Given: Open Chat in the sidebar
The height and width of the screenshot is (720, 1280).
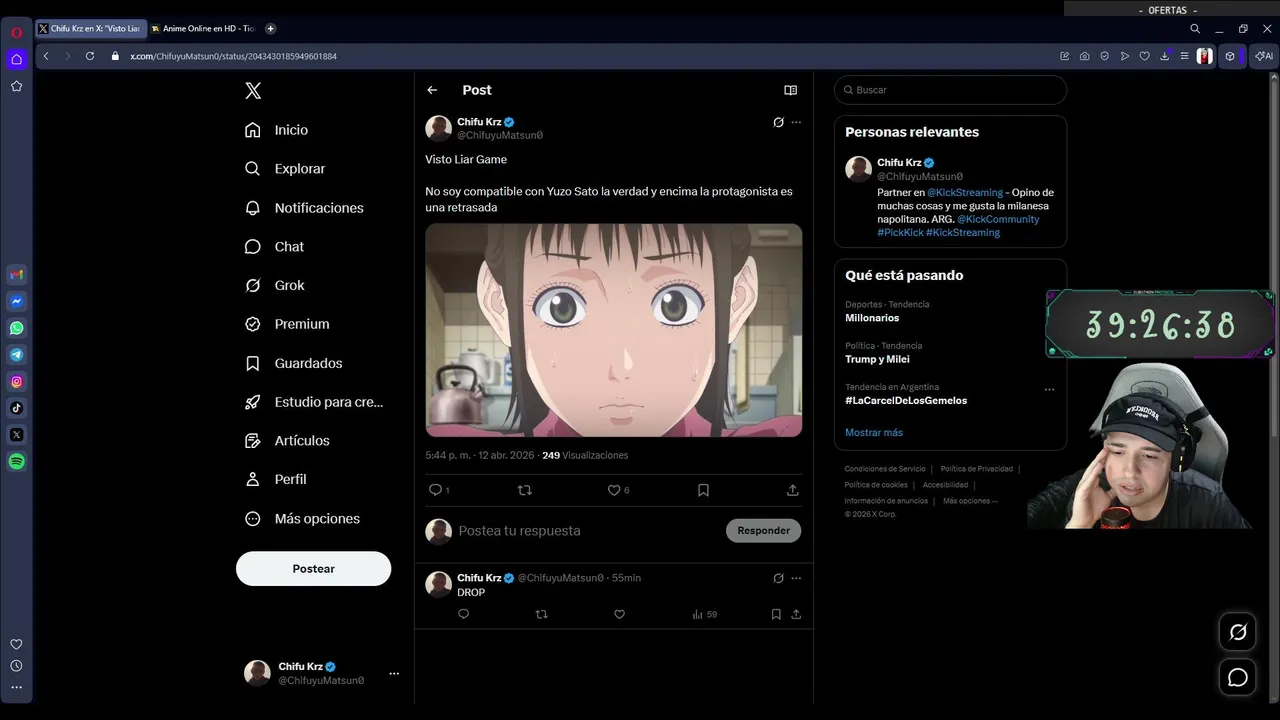Looking at the screenshot, I should [x=275, y=247].
